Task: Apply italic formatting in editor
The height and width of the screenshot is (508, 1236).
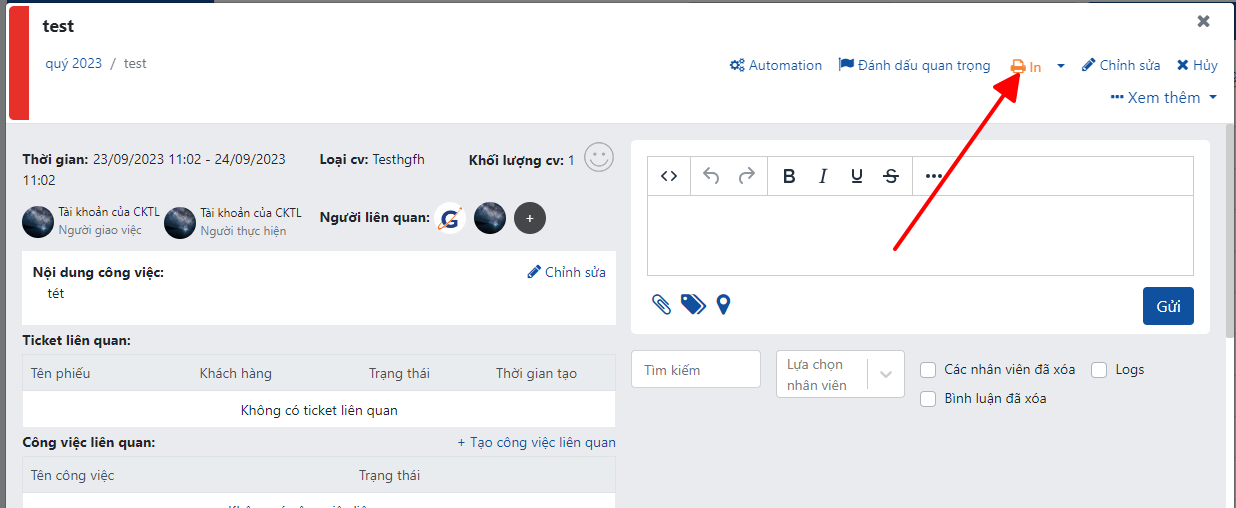Action: click(823, 176)
